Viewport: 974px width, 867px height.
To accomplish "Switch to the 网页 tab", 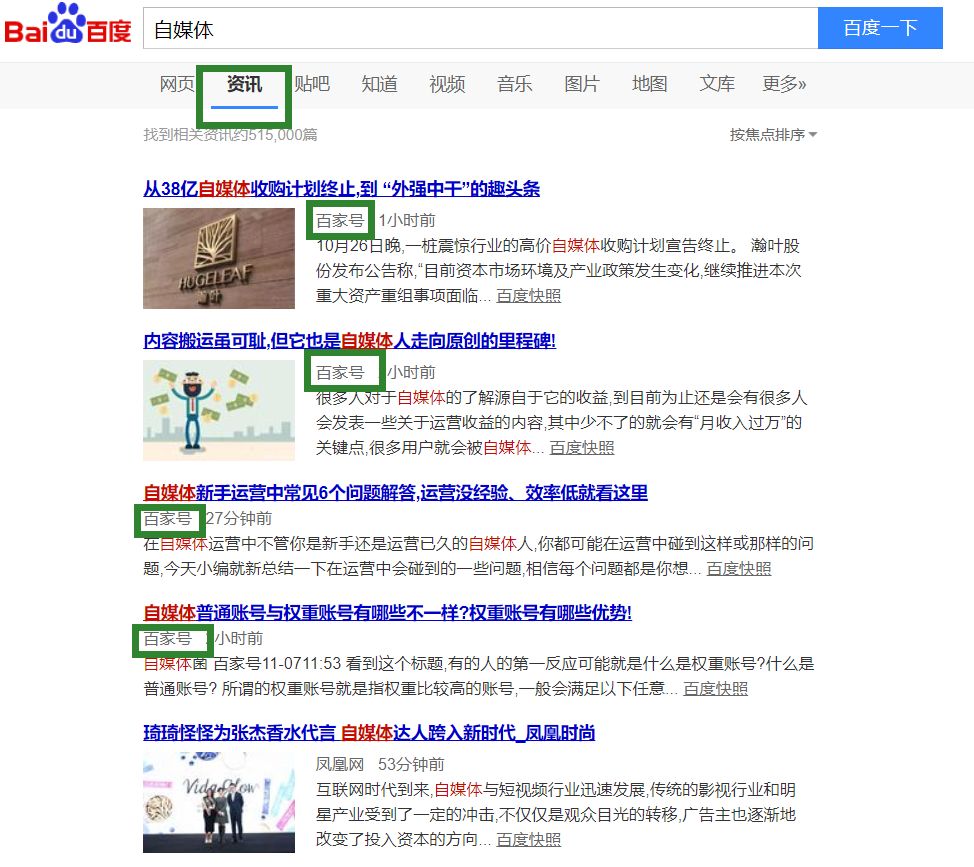I will [177, 84].
